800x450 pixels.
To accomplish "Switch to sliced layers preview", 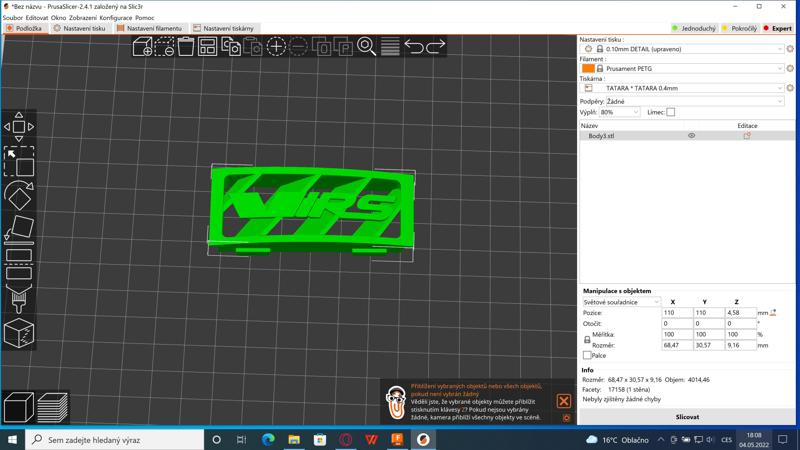I will pyautogui.click(x=53, y=407).
